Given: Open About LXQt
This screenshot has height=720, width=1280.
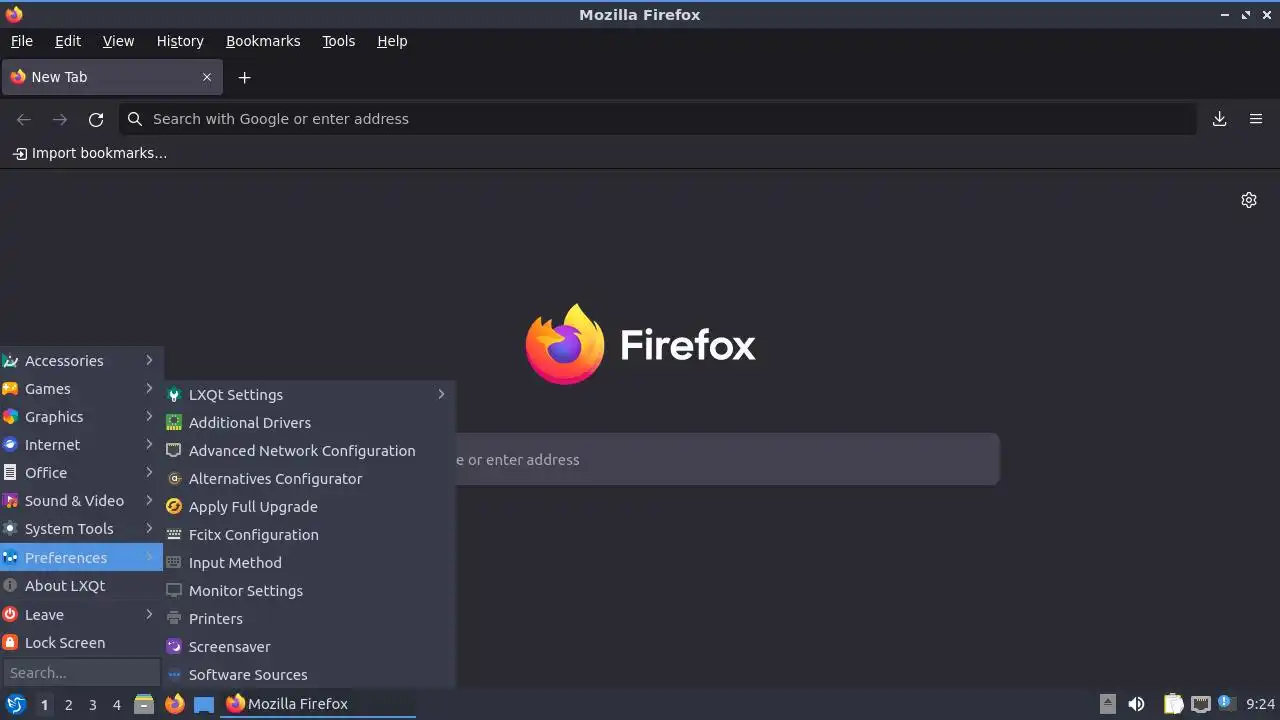Looking at the screenshot, I should click(82, 586).
